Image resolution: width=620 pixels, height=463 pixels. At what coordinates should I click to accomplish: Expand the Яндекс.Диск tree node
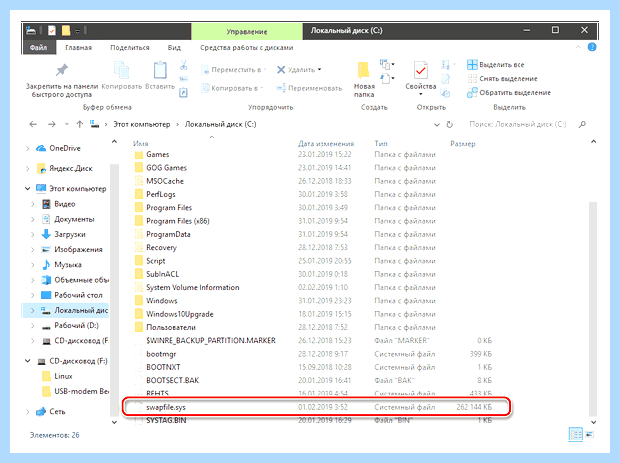[27, 169]
